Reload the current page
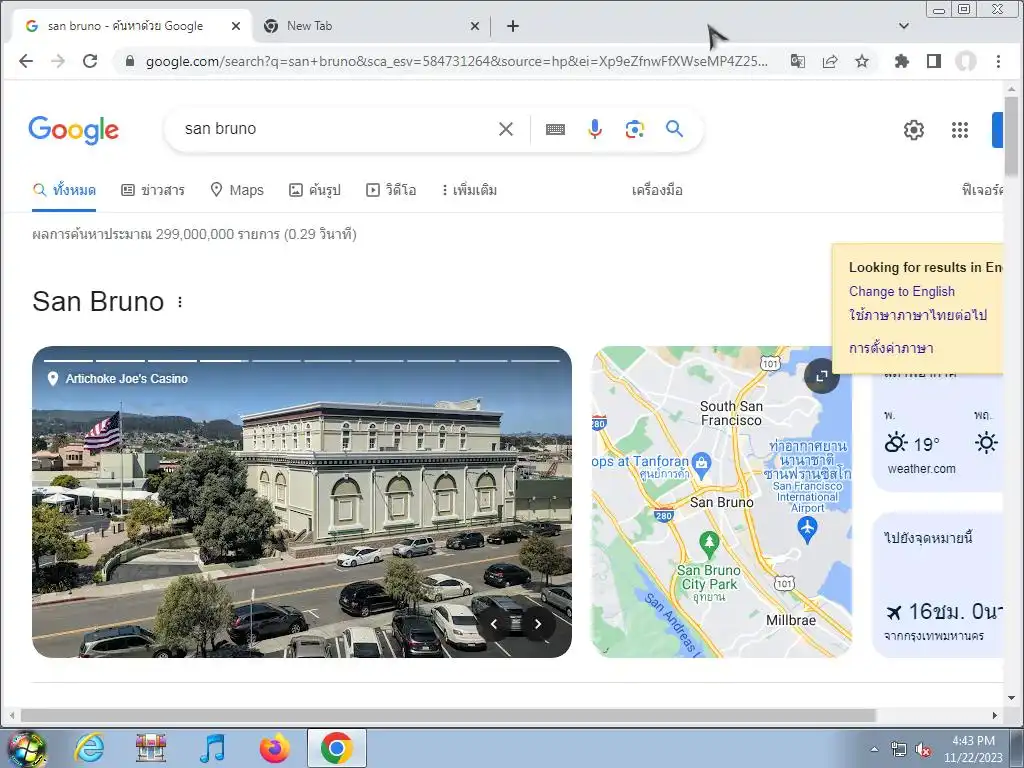Image resolution: width=1024 pixels, height=768 pixels. (90, 61)
